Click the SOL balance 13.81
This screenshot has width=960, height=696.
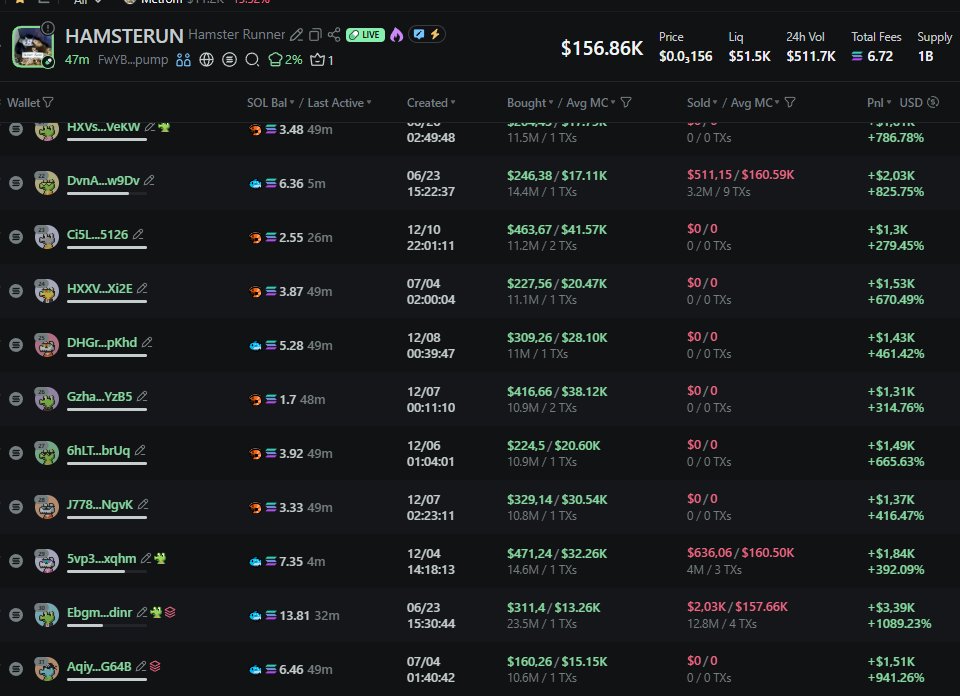pyautogui.click(x=294, y=615)
